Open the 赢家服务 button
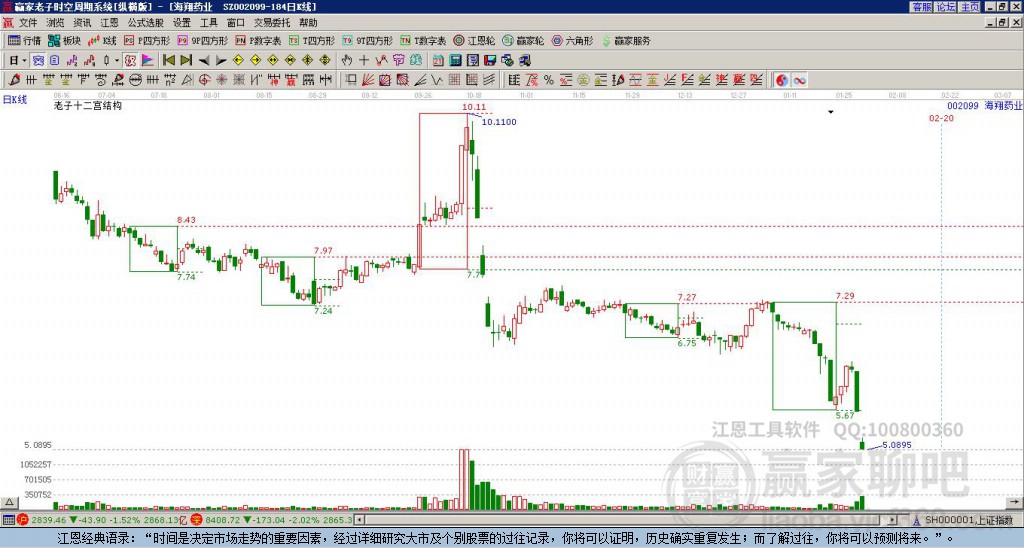This screenshot has height=548, width=1024. click(x=625, y=40)
